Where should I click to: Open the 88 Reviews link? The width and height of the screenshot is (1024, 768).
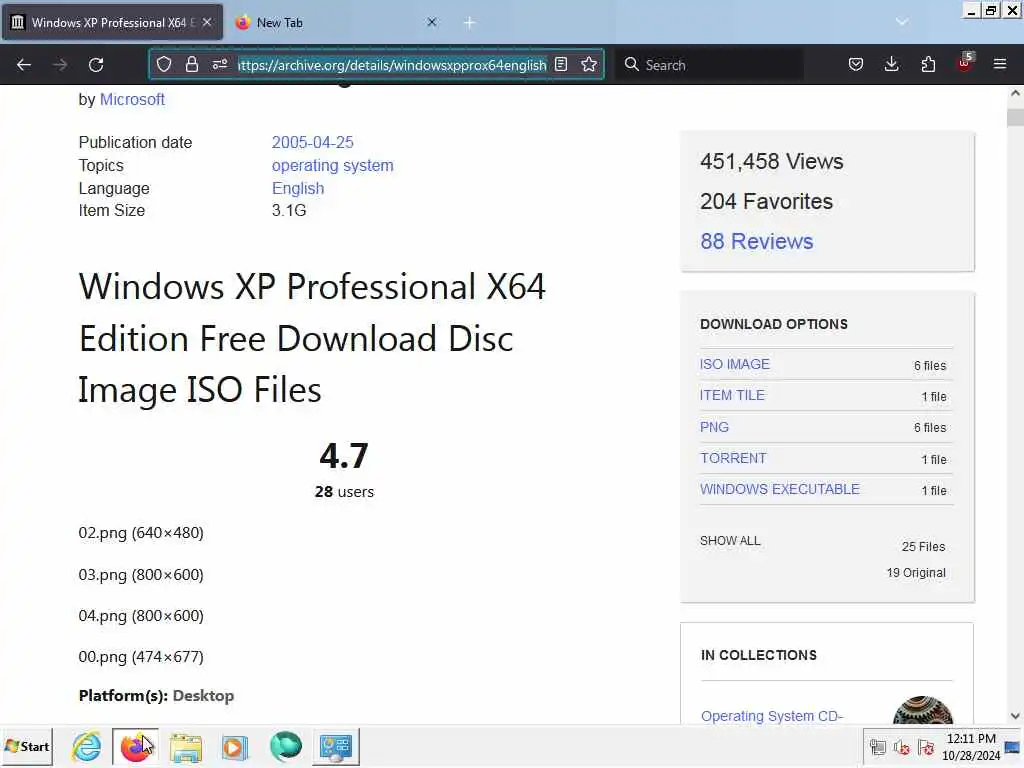(756, 241)
